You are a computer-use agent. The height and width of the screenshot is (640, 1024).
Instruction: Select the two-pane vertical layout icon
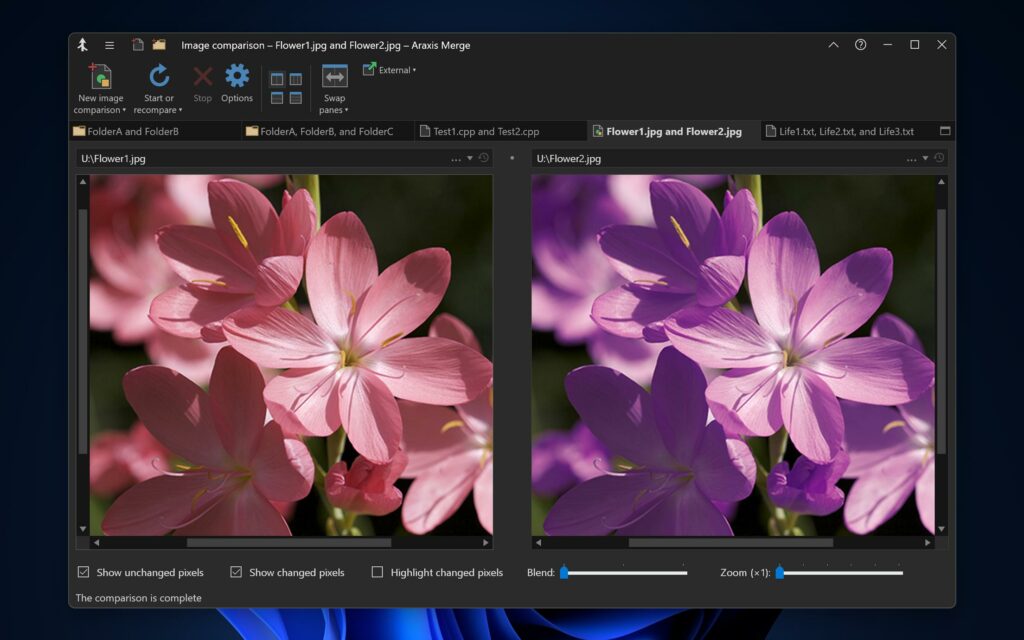(x=277, y=79)
